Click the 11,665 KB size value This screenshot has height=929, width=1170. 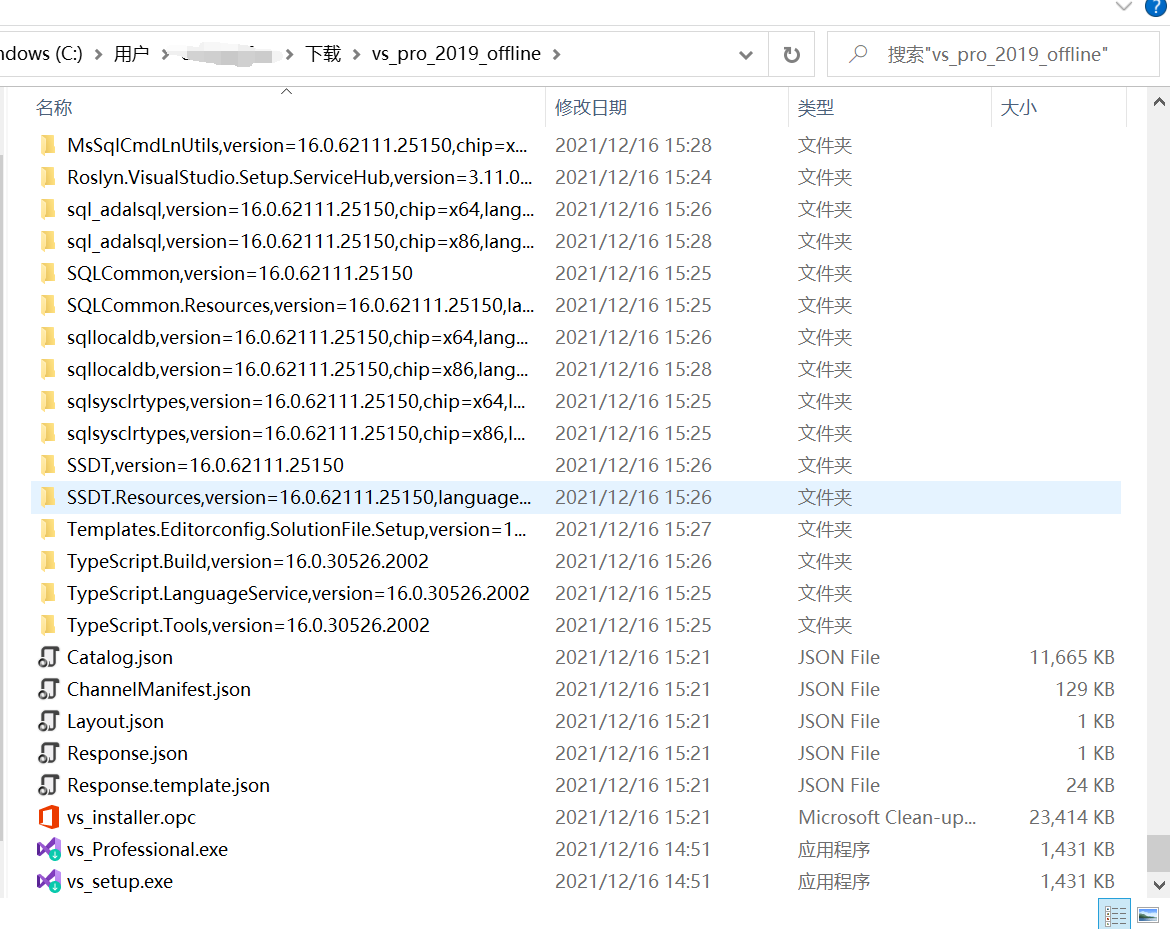click(x=1072, y=657)
